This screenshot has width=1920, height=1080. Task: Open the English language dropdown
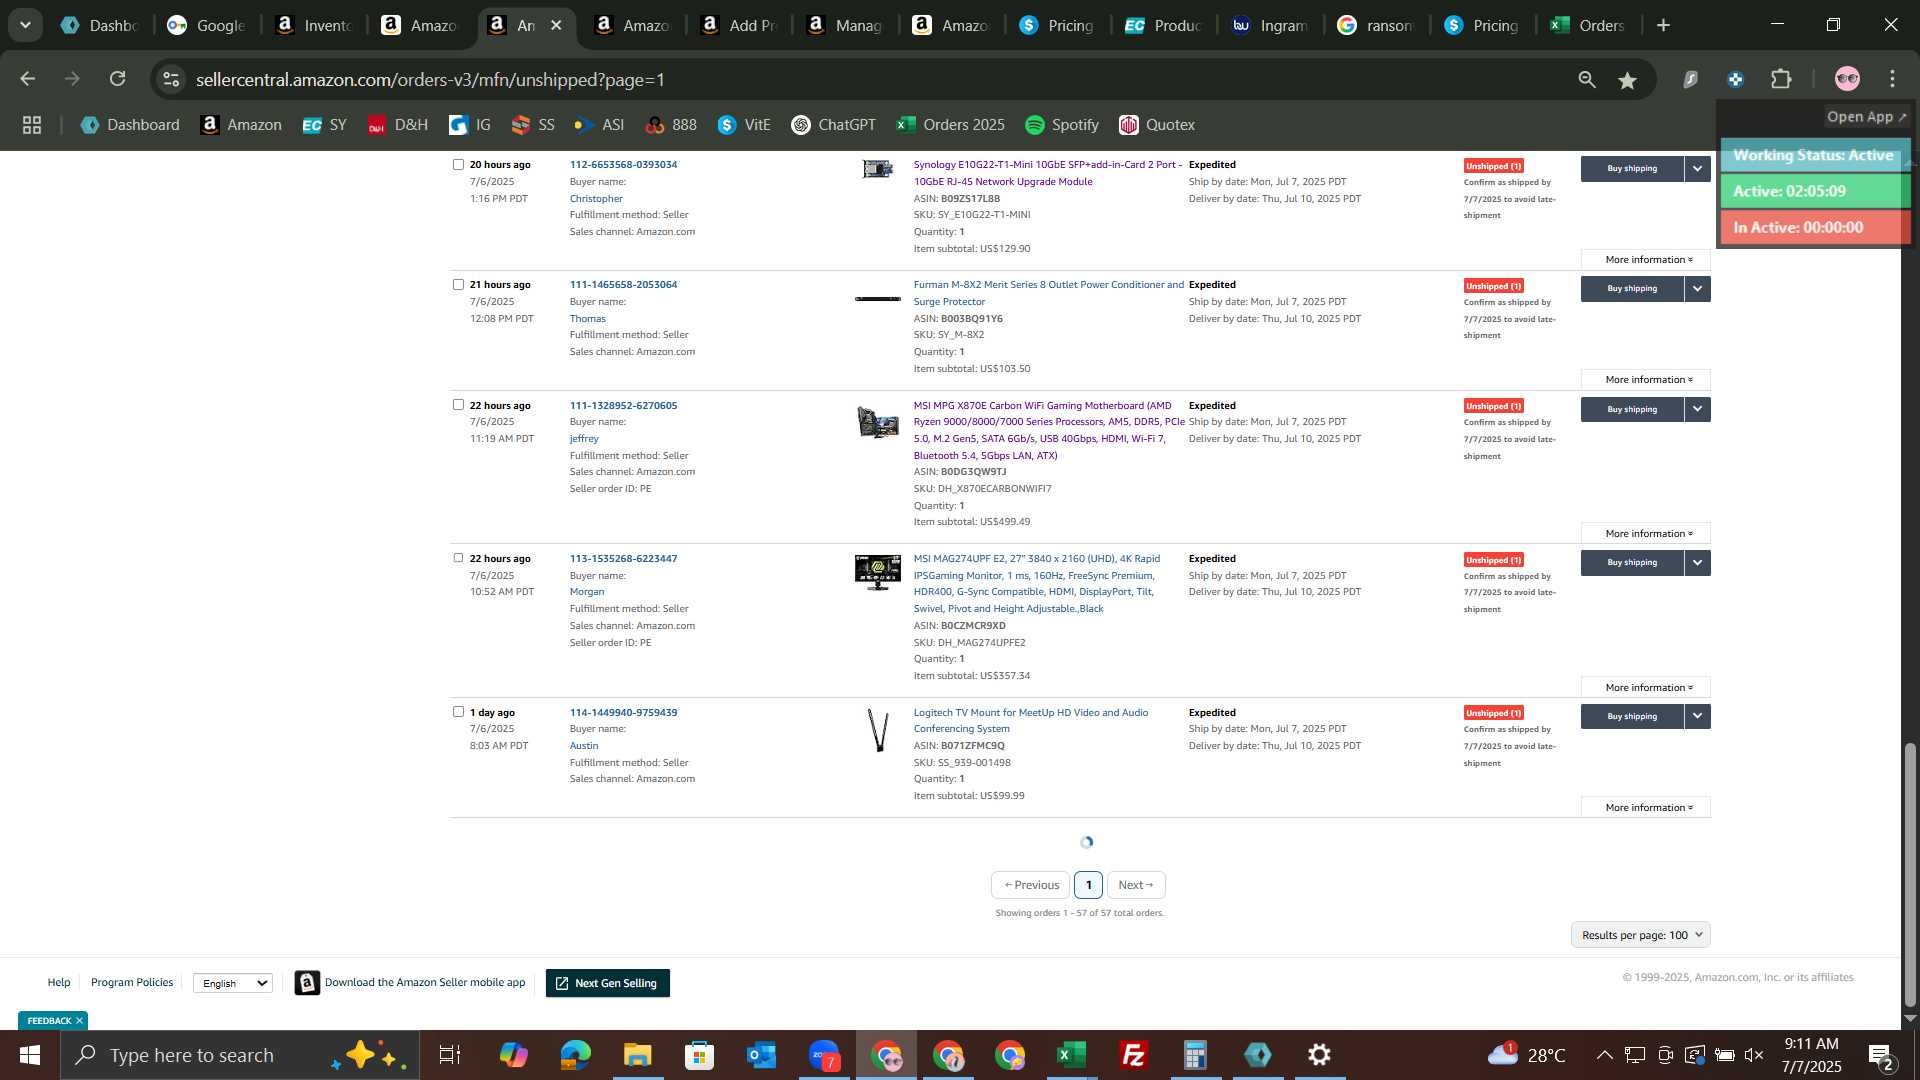click(233, 983)
